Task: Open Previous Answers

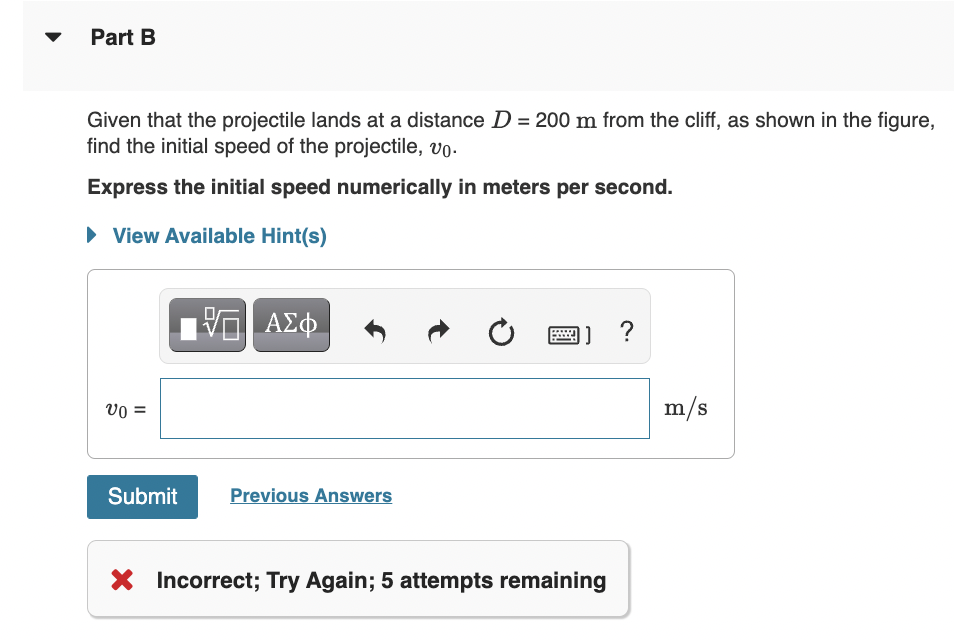Action: [310, 495]
